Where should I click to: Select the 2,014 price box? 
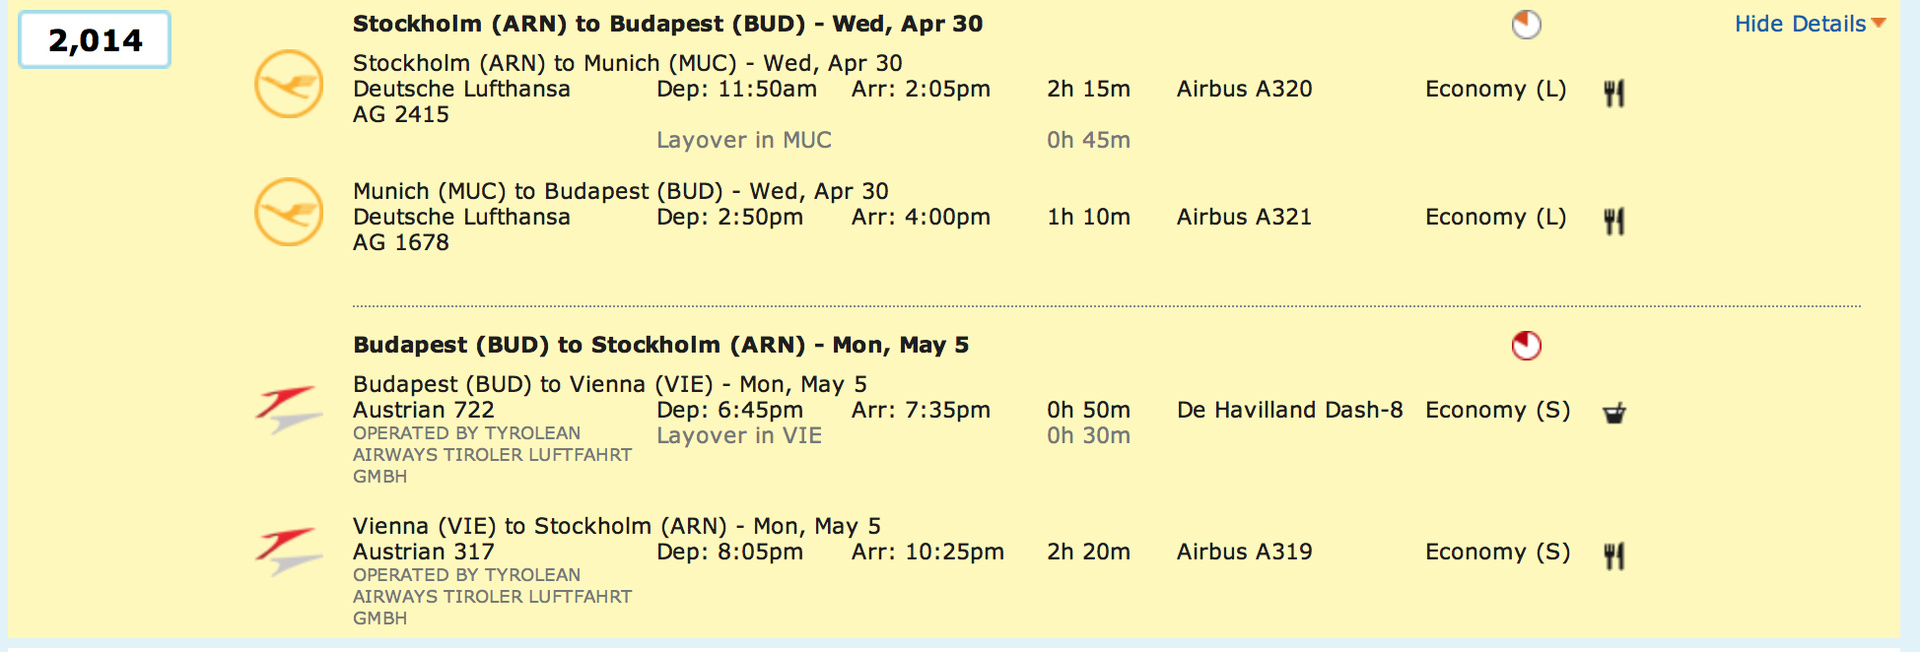pyautogui.click(x=95, y=40)
